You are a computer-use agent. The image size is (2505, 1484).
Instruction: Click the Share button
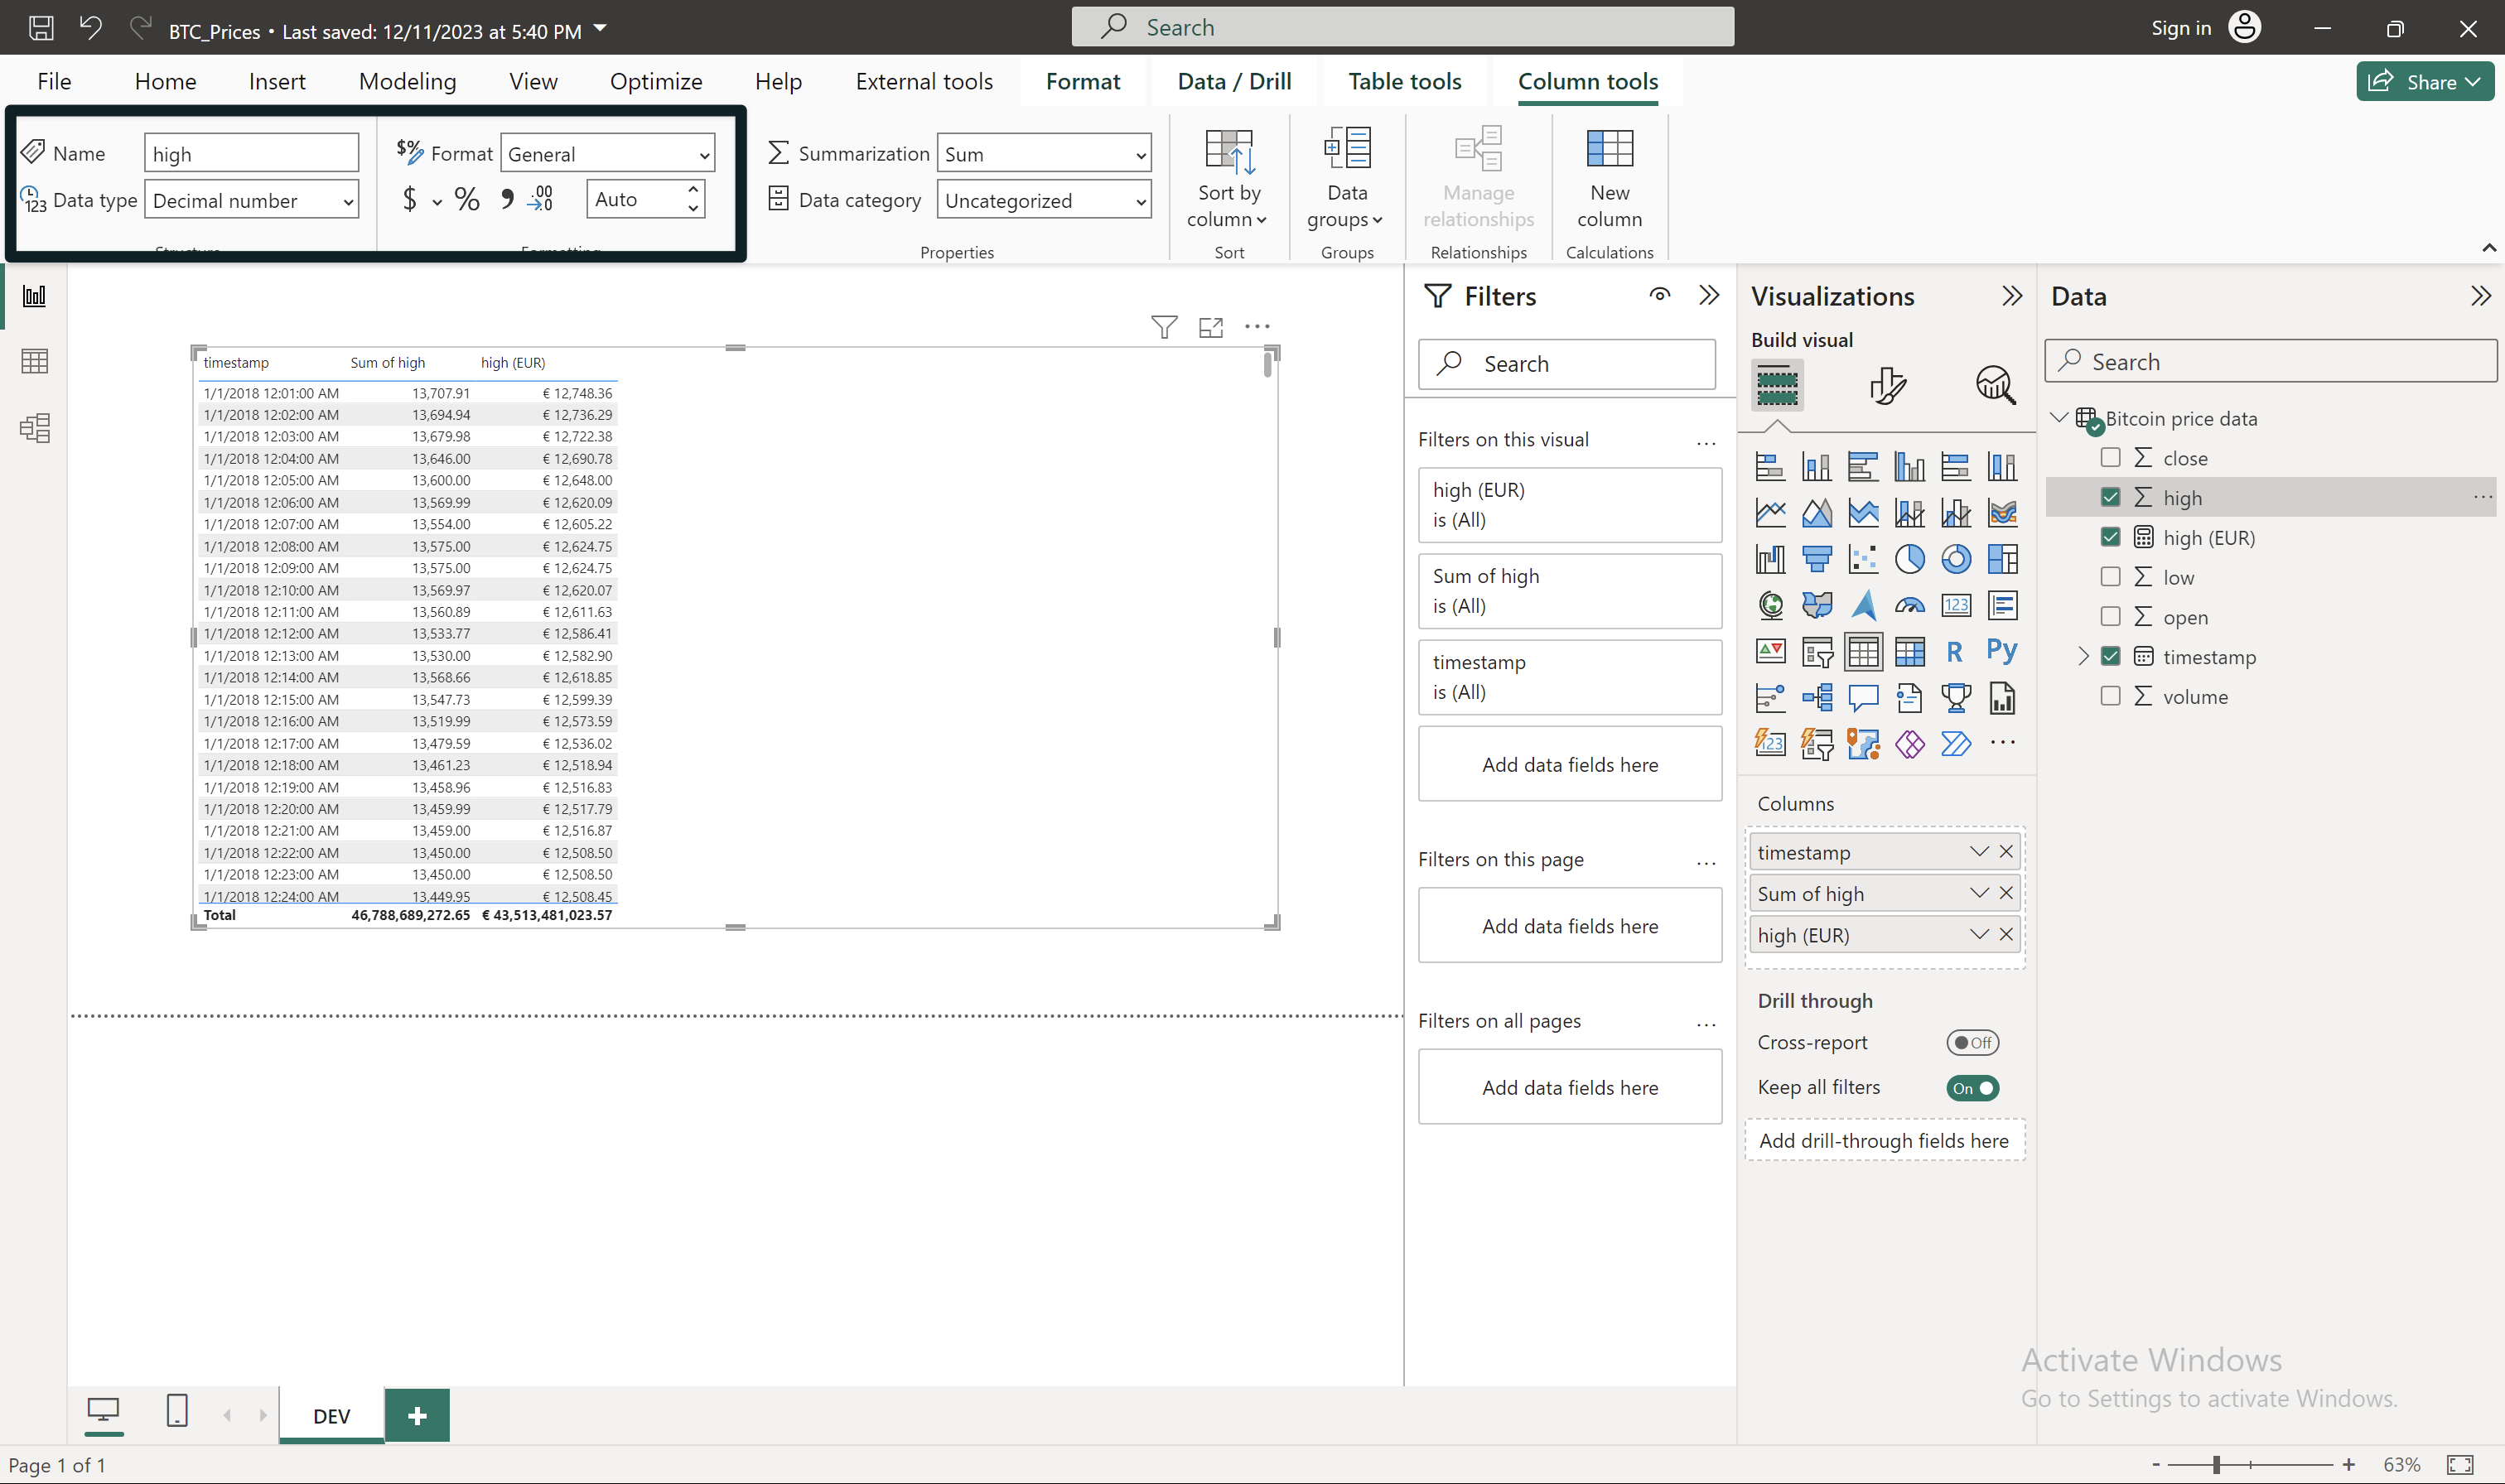click(x=2425, y=81)
